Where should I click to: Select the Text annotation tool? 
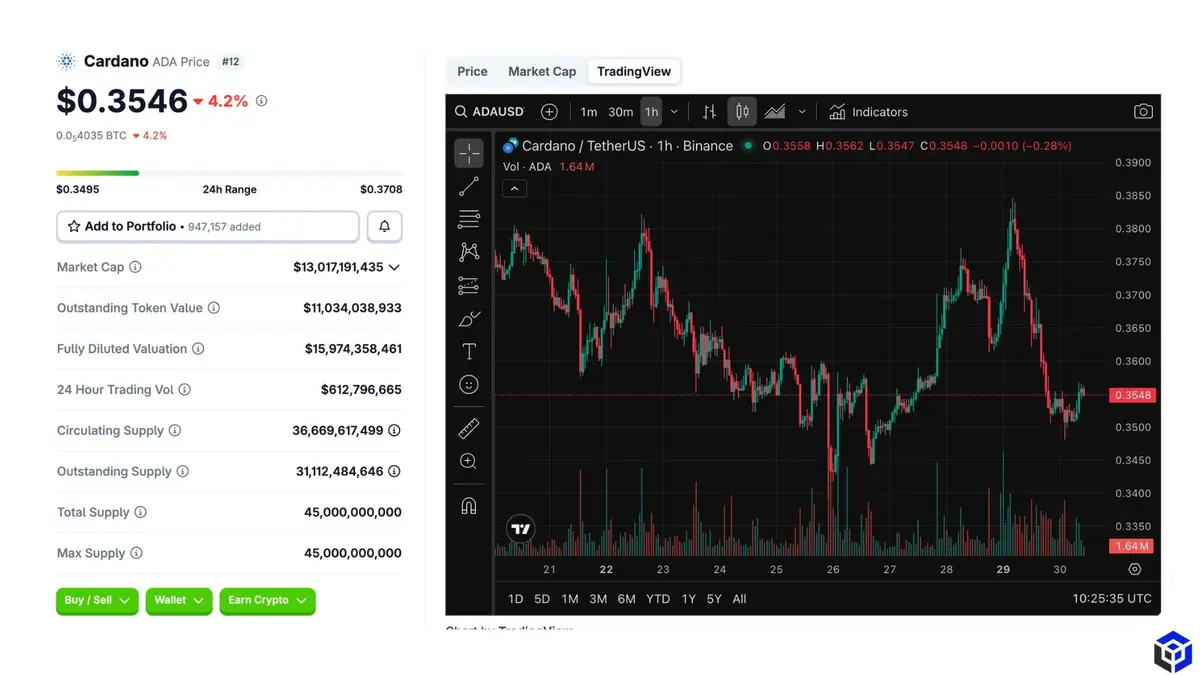pyautogui.click(x=468, y=351)
